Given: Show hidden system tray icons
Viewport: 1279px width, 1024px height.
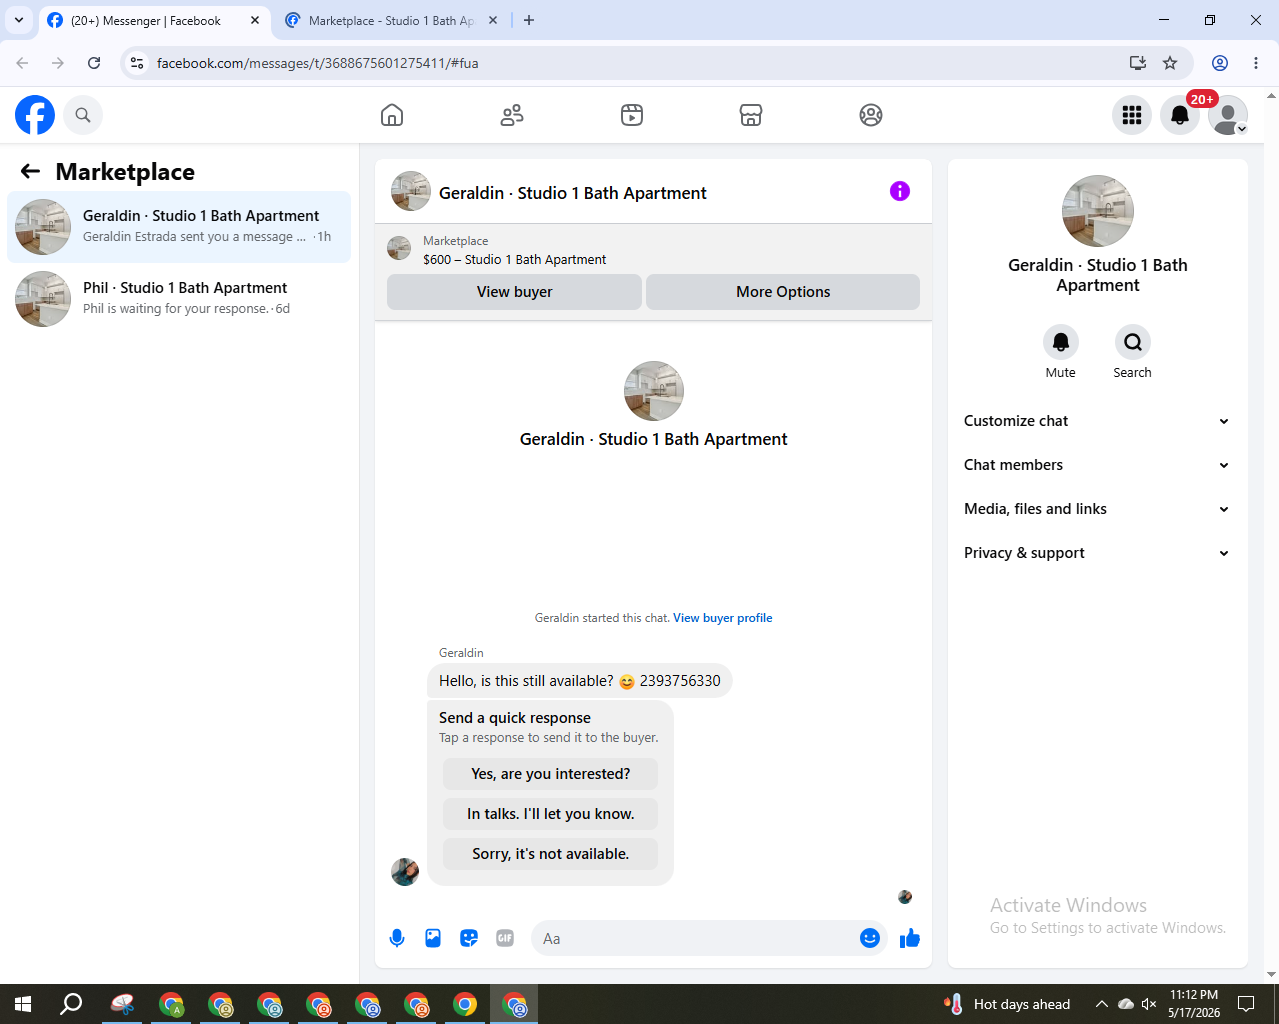Looking at the screenshot, I should click(x=1101, y=1004).
